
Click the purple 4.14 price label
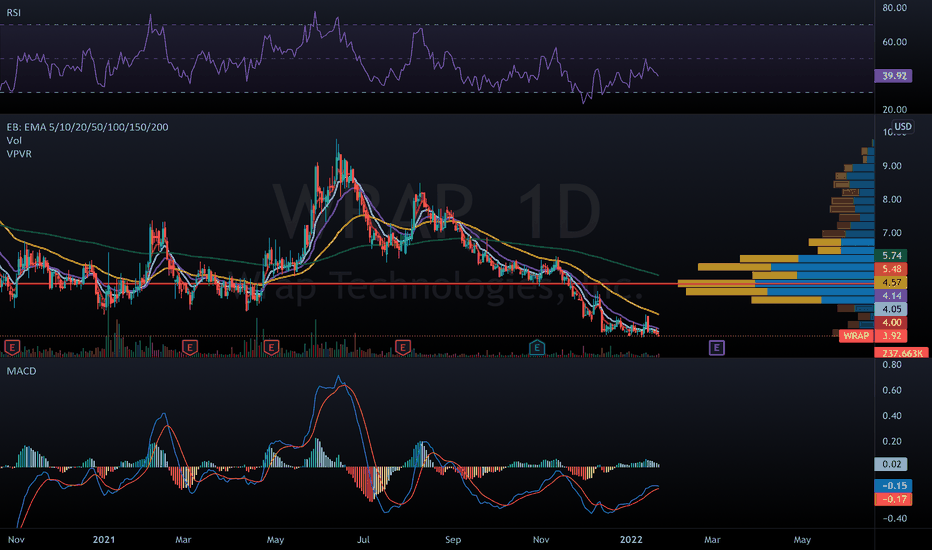tap(891, 296)
